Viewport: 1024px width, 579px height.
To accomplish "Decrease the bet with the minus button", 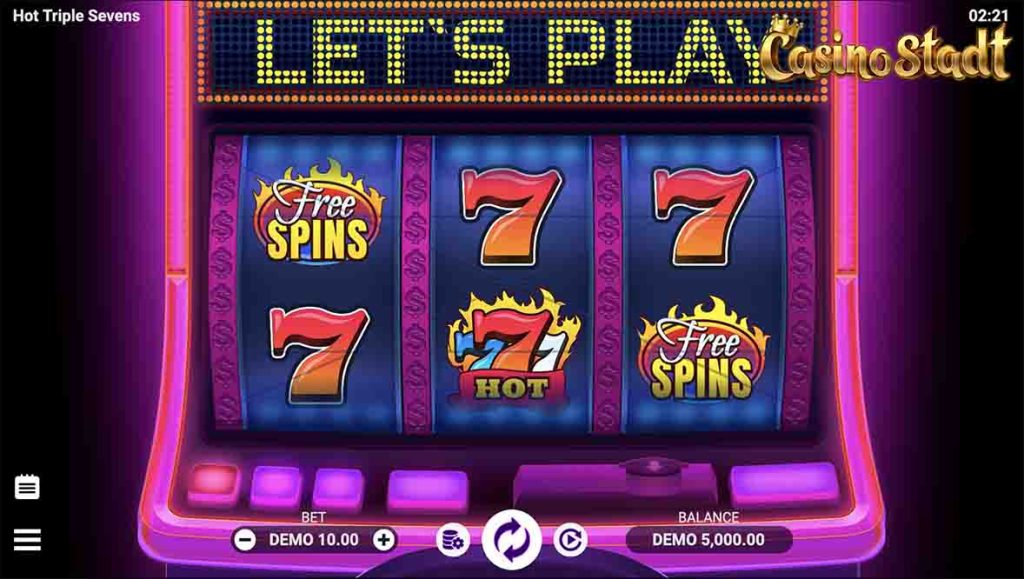I will [x=245, y=540].
